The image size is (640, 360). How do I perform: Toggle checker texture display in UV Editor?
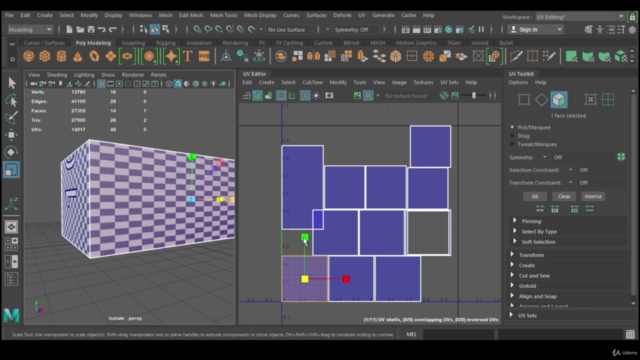coord(368,96)
